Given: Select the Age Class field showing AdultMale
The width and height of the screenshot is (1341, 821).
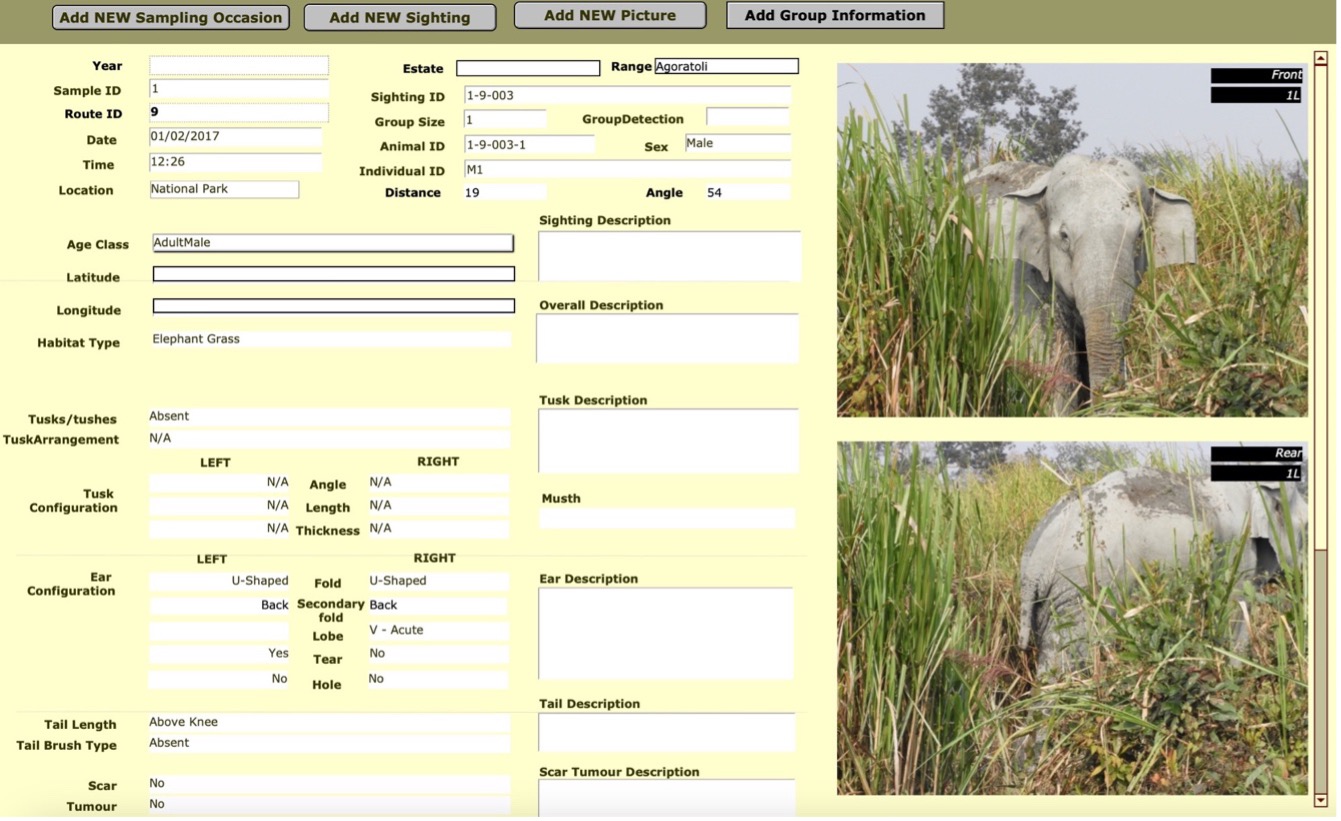Looking at the screenshot, I should [333, 242].
